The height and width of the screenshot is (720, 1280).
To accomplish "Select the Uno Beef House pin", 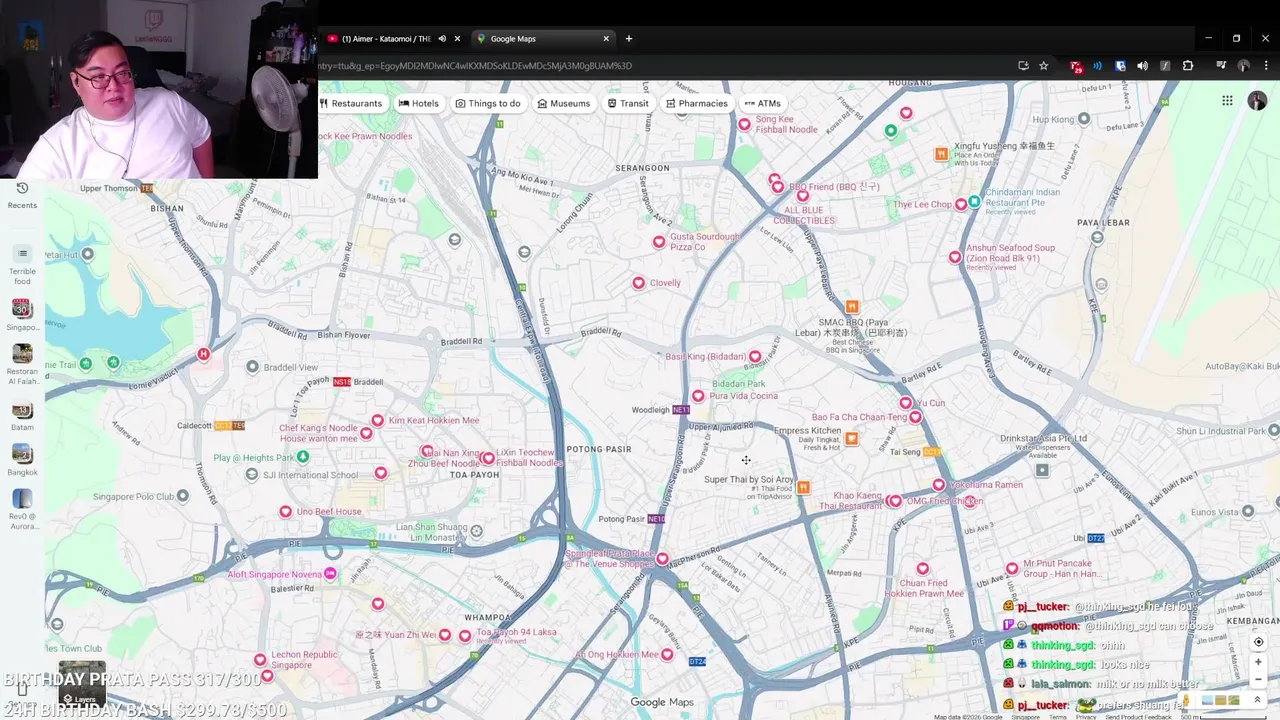I will (x=285, y=512).
